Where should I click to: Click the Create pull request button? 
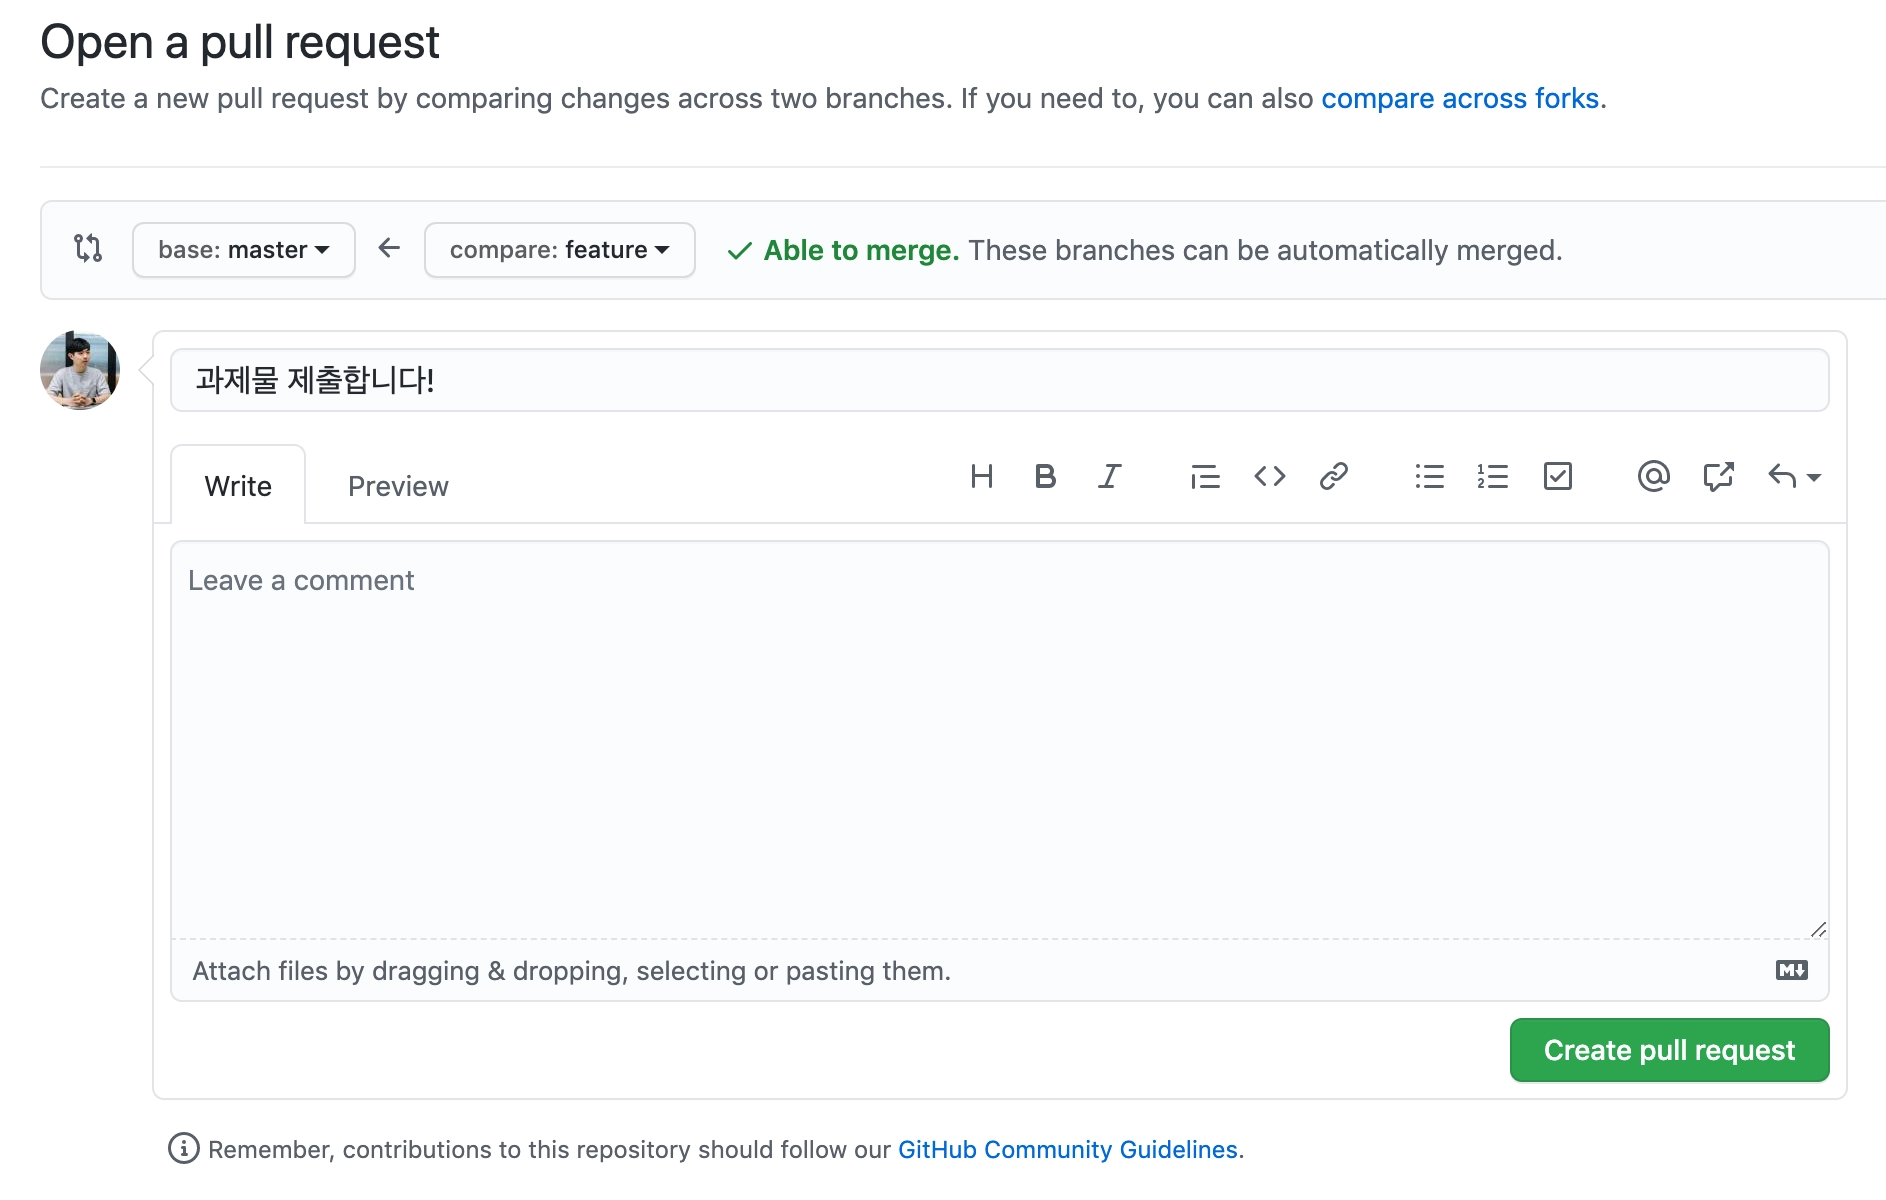click(1669, 1050)
